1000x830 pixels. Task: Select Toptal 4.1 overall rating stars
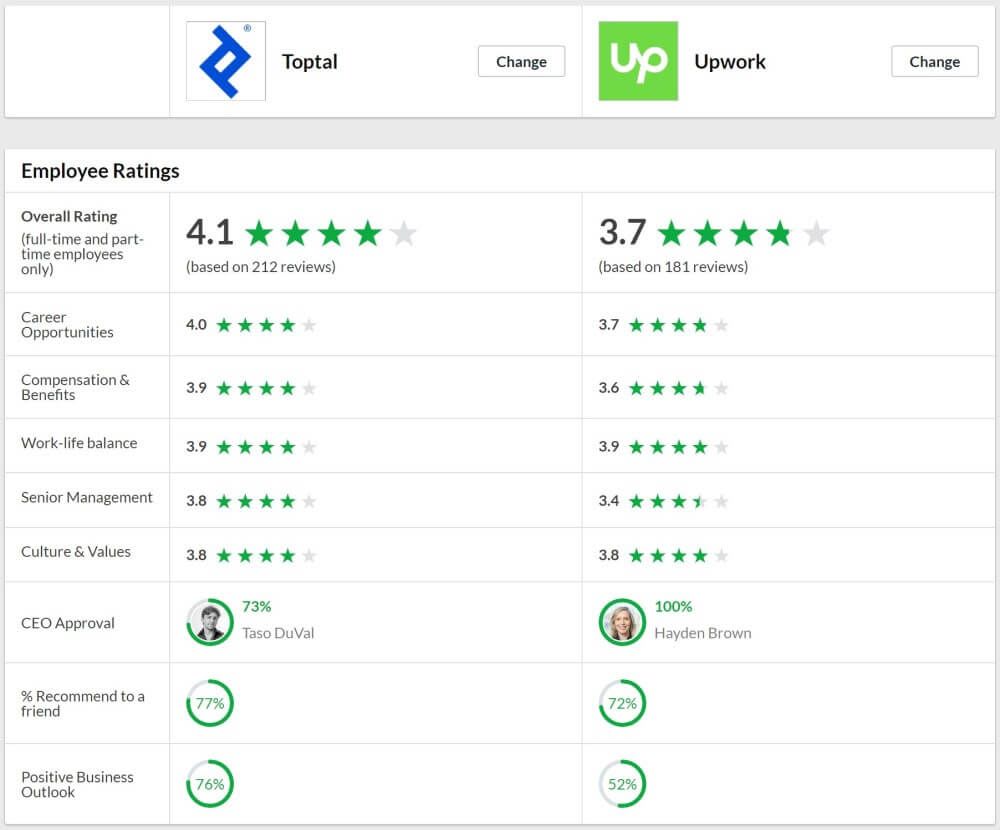tap(331, 233)
